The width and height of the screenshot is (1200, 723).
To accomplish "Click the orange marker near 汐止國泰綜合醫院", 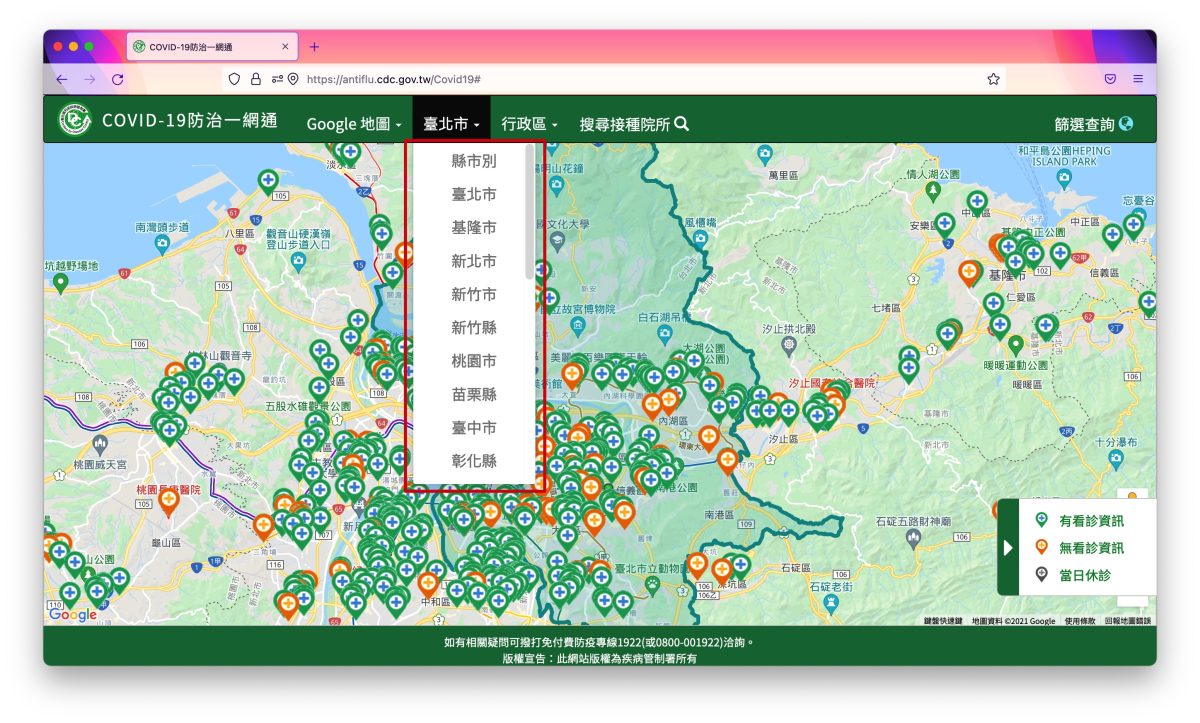I will click(x=835, y=402).
